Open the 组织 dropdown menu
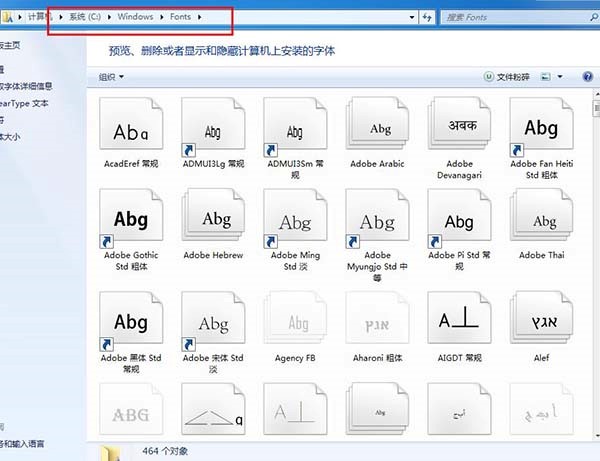 (110, 76)
